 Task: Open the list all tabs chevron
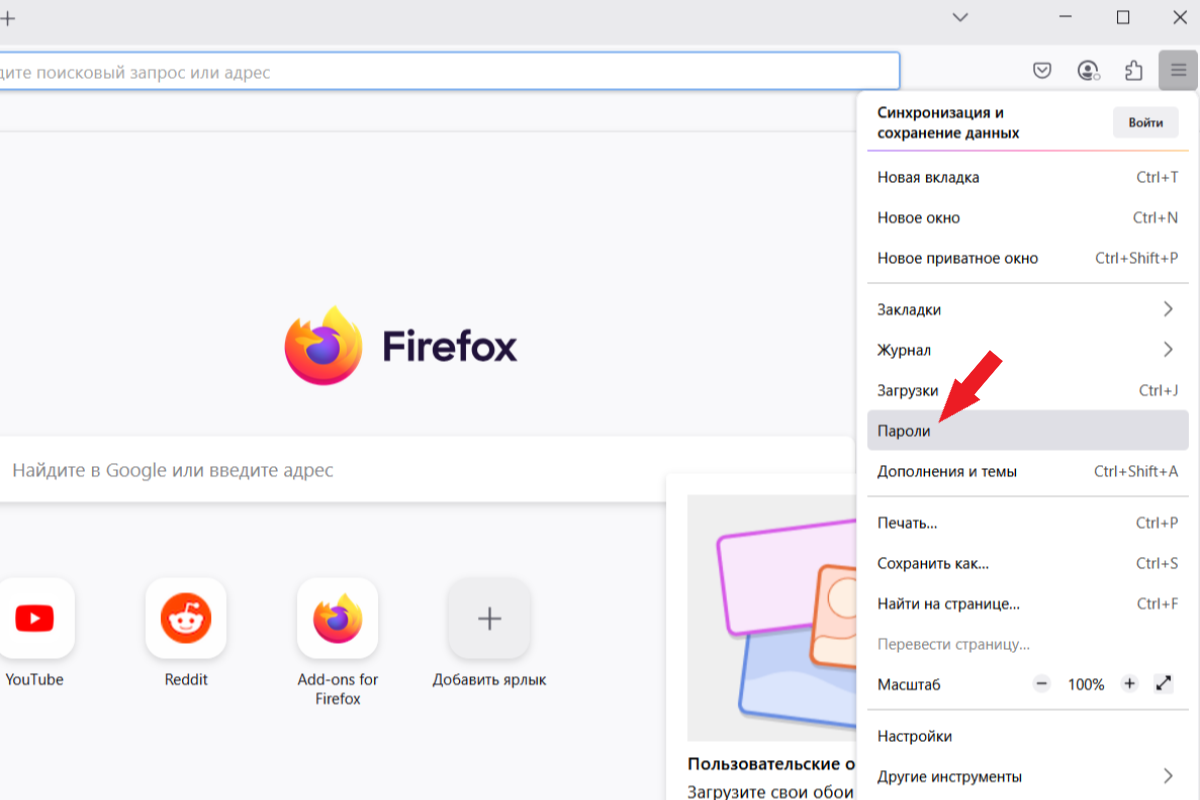point(960,17)
